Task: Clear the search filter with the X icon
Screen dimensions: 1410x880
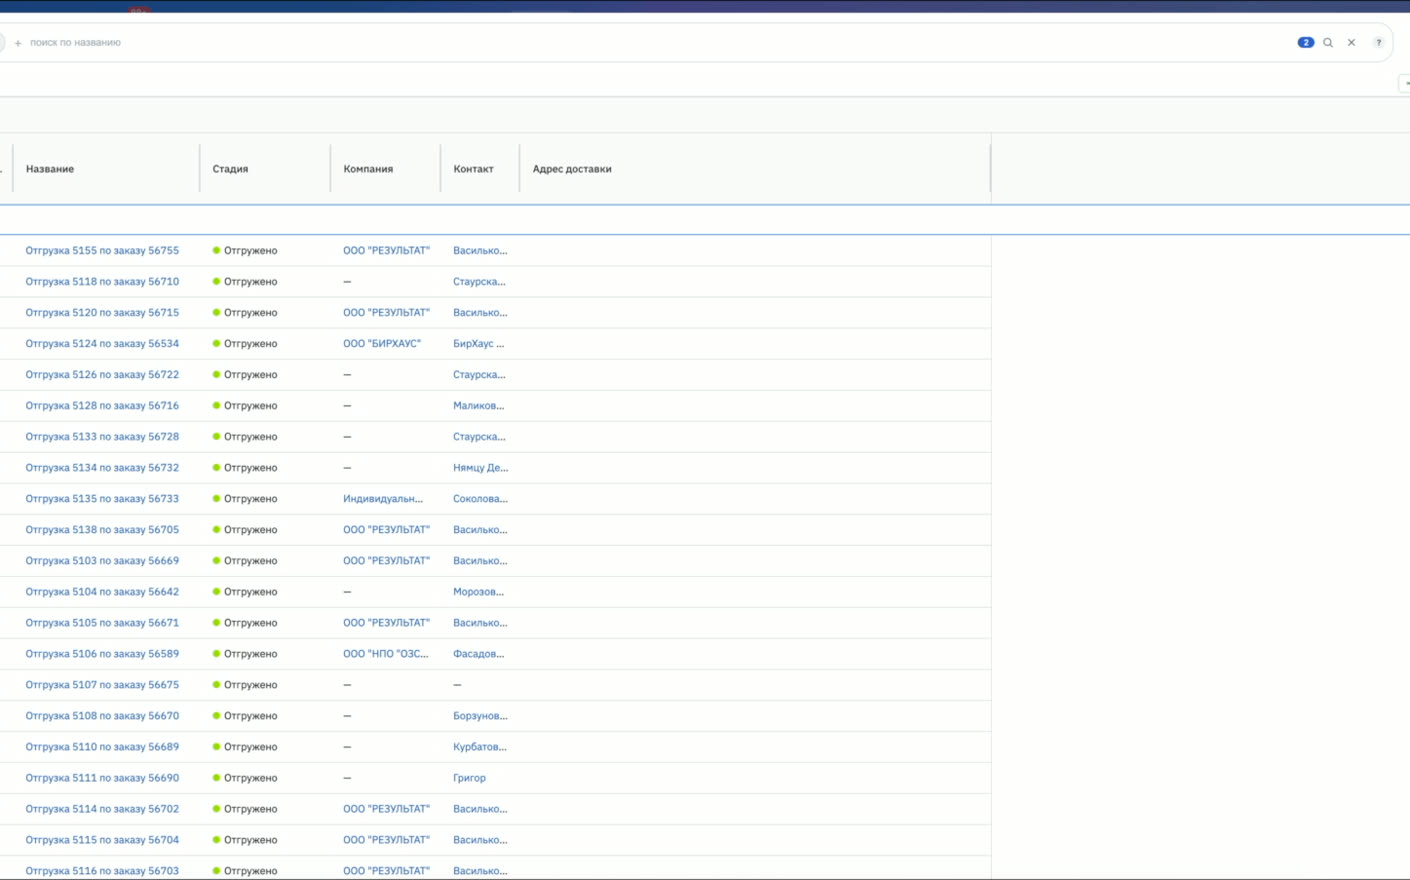Action: pos(1351,43)
